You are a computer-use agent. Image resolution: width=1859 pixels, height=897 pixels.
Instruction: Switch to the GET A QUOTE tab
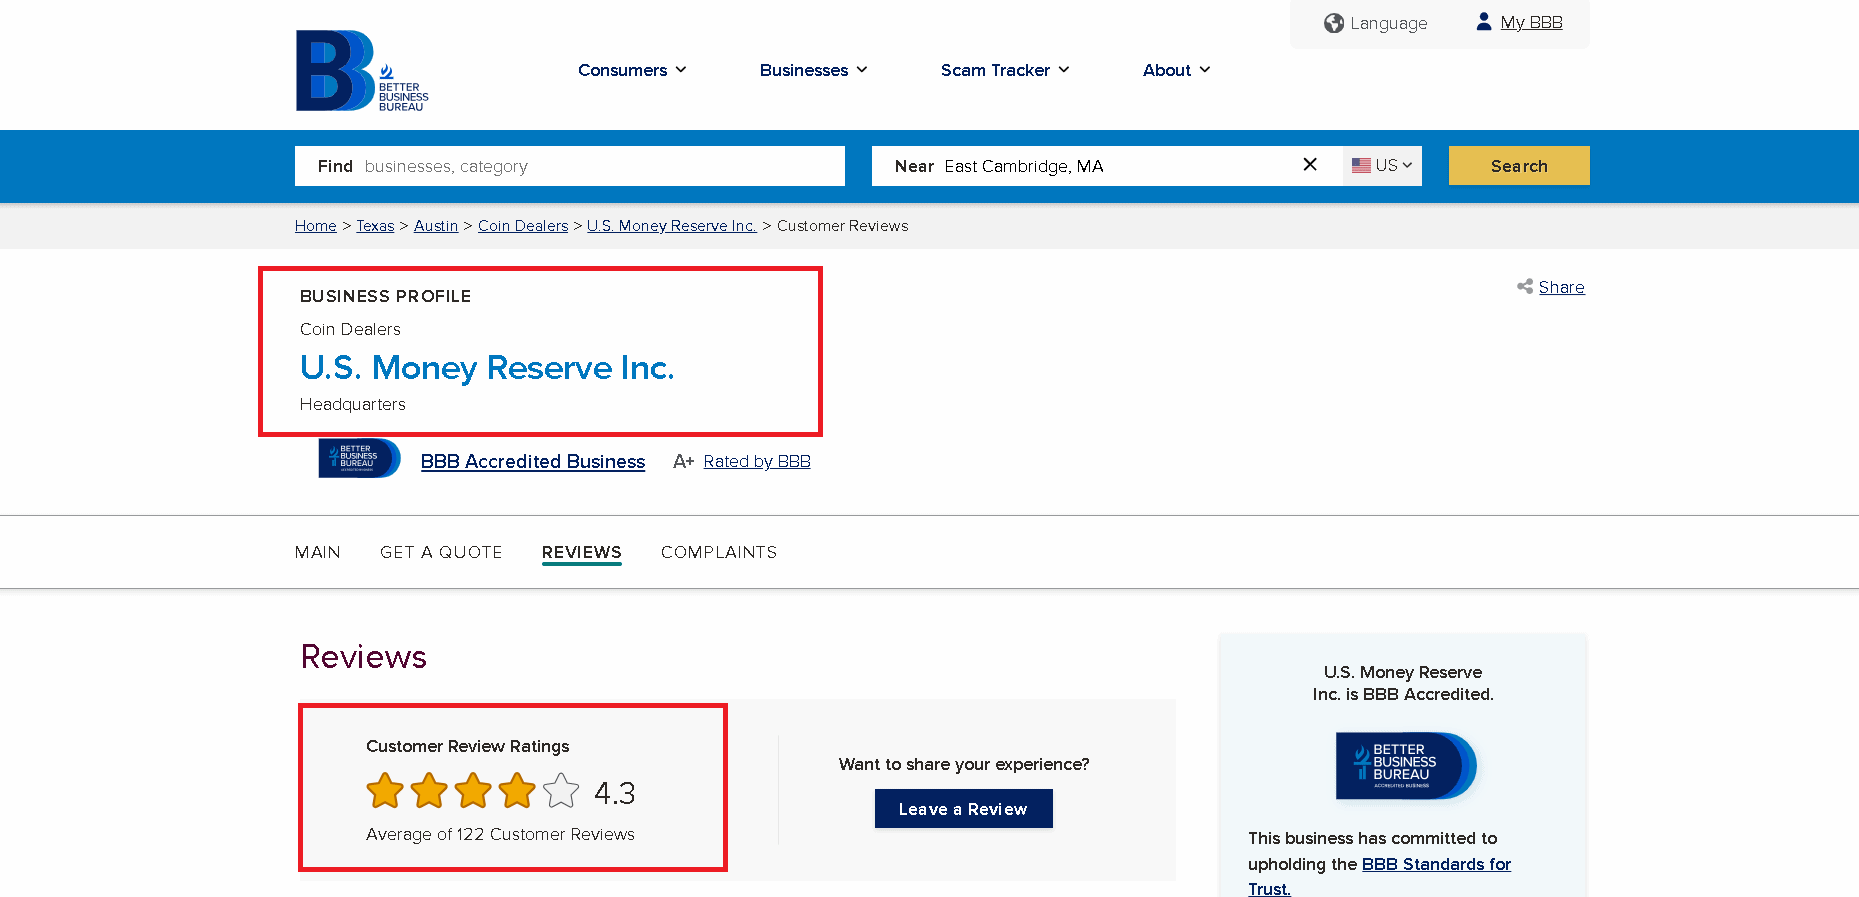pos(441,552)
